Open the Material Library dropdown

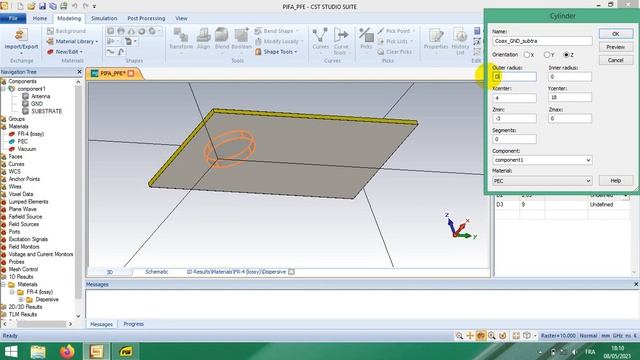pos(72,41)
